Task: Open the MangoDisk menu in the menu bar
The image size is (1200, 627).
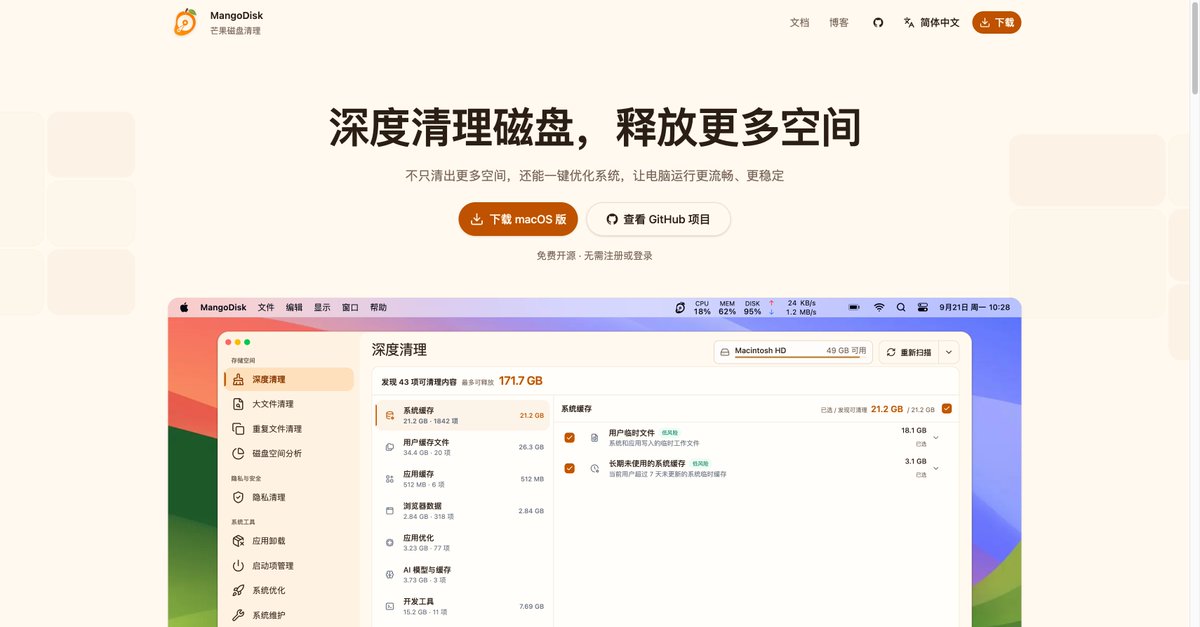Action: pyautogui.click(x=223, y=308)
